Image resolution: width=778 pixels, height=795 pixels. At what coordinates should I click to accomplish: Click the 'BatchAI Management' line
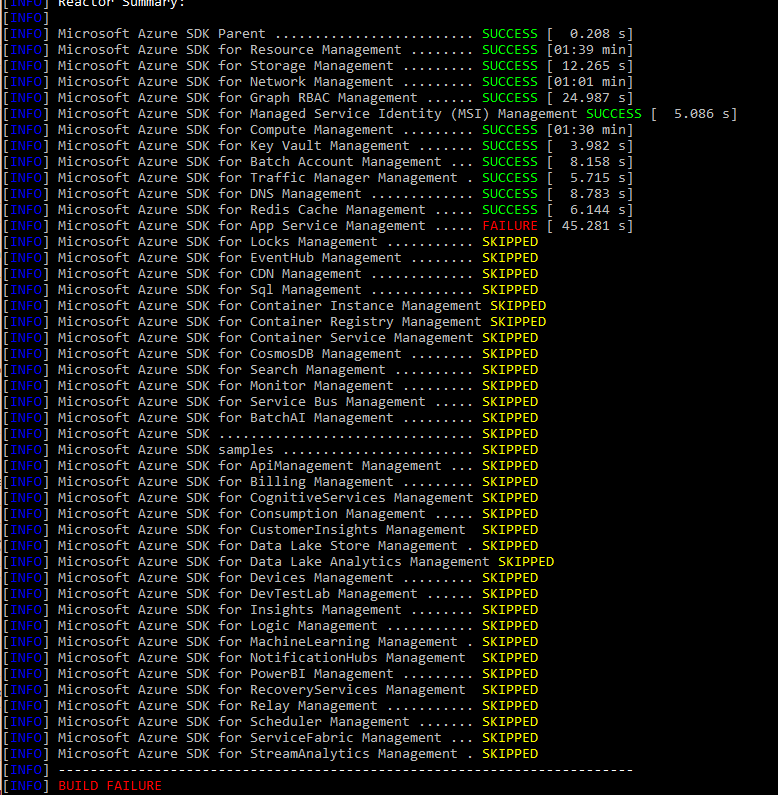tap(271, 418)
